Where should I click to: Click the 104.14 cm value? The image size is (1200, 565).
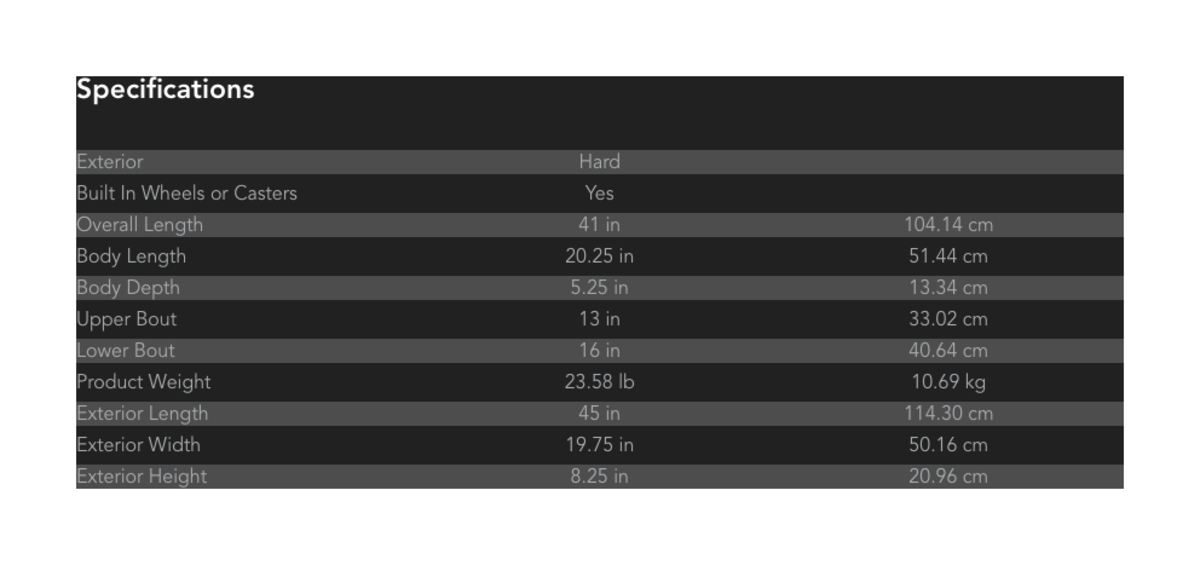(948, 225)
